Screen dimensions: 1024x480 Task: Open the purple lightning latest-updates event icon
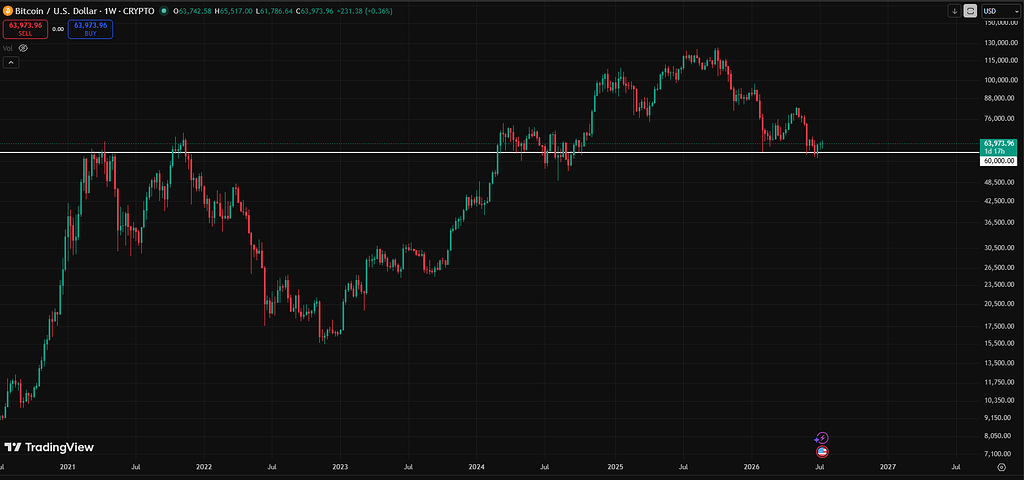click(x=823, y=438)
